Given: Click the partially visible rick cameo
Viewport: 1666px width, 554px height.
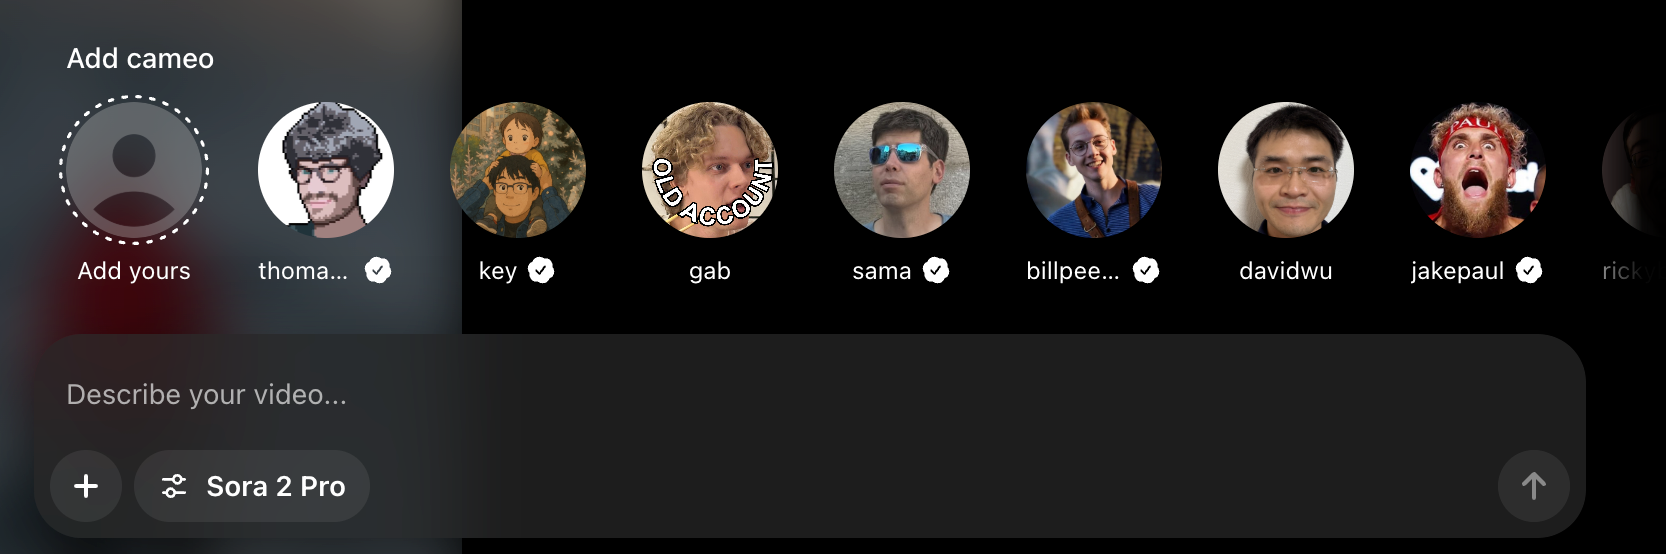Looking at the screenshot, I should tap(1634, 170).
